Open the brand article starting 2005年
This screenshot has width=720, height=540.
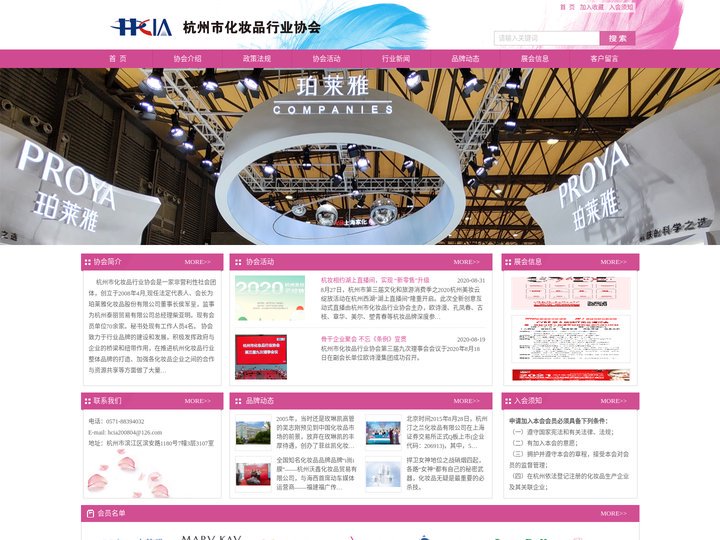point(315,432)
